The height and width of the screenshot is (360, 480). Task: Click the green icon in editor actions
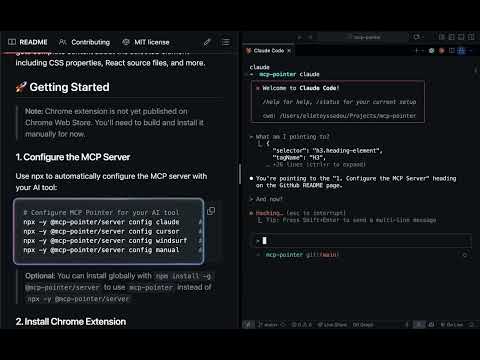[432, 51]
